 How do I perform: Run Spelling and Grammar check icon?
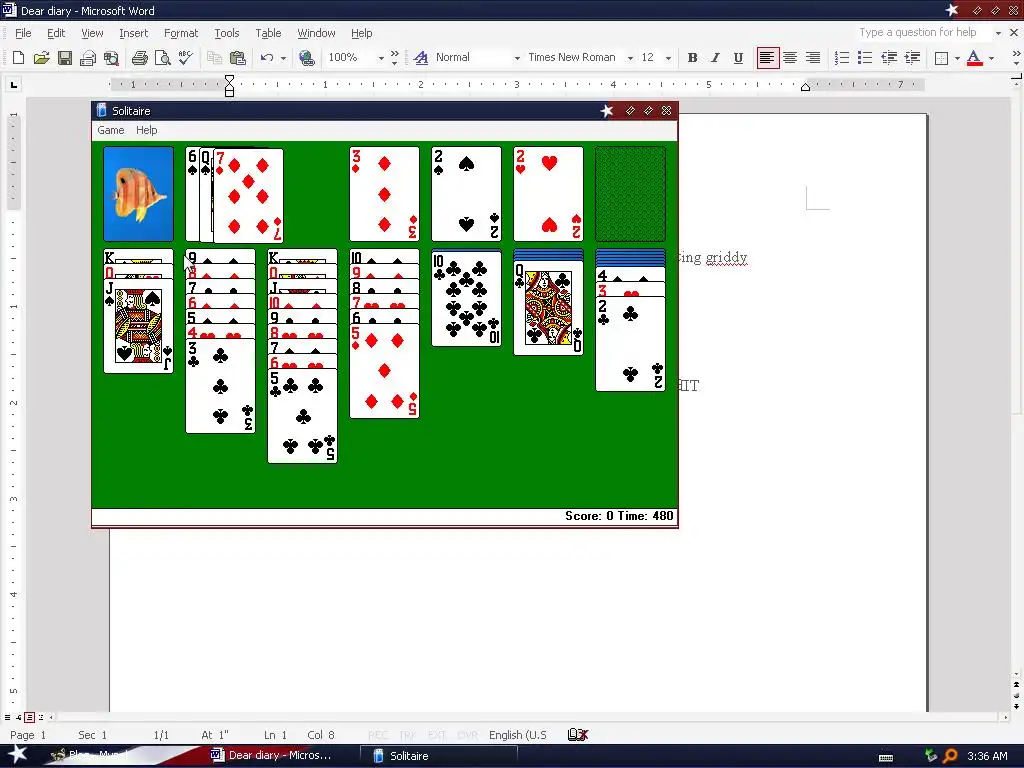click(x=186, y=57)
